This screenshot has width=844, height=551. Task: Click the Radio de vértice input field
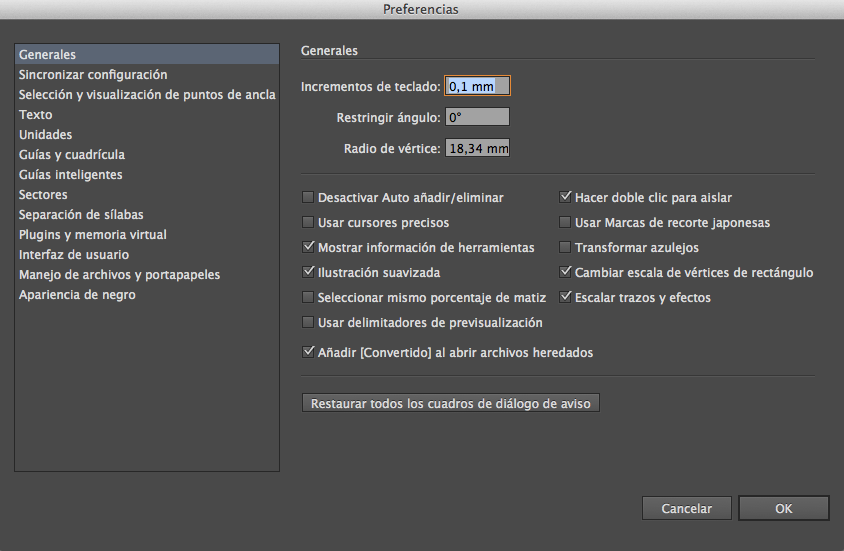tap(478, 149)
